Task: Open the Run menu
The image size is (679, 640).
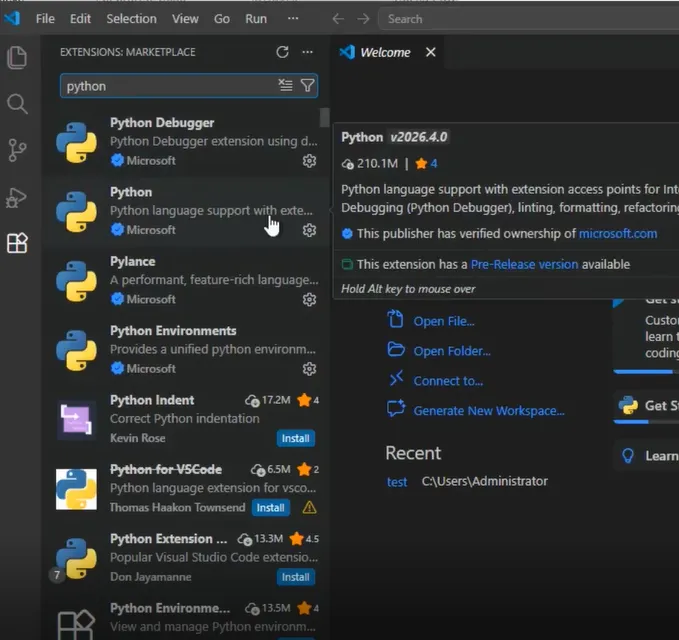Action: [x=256, y=19]
